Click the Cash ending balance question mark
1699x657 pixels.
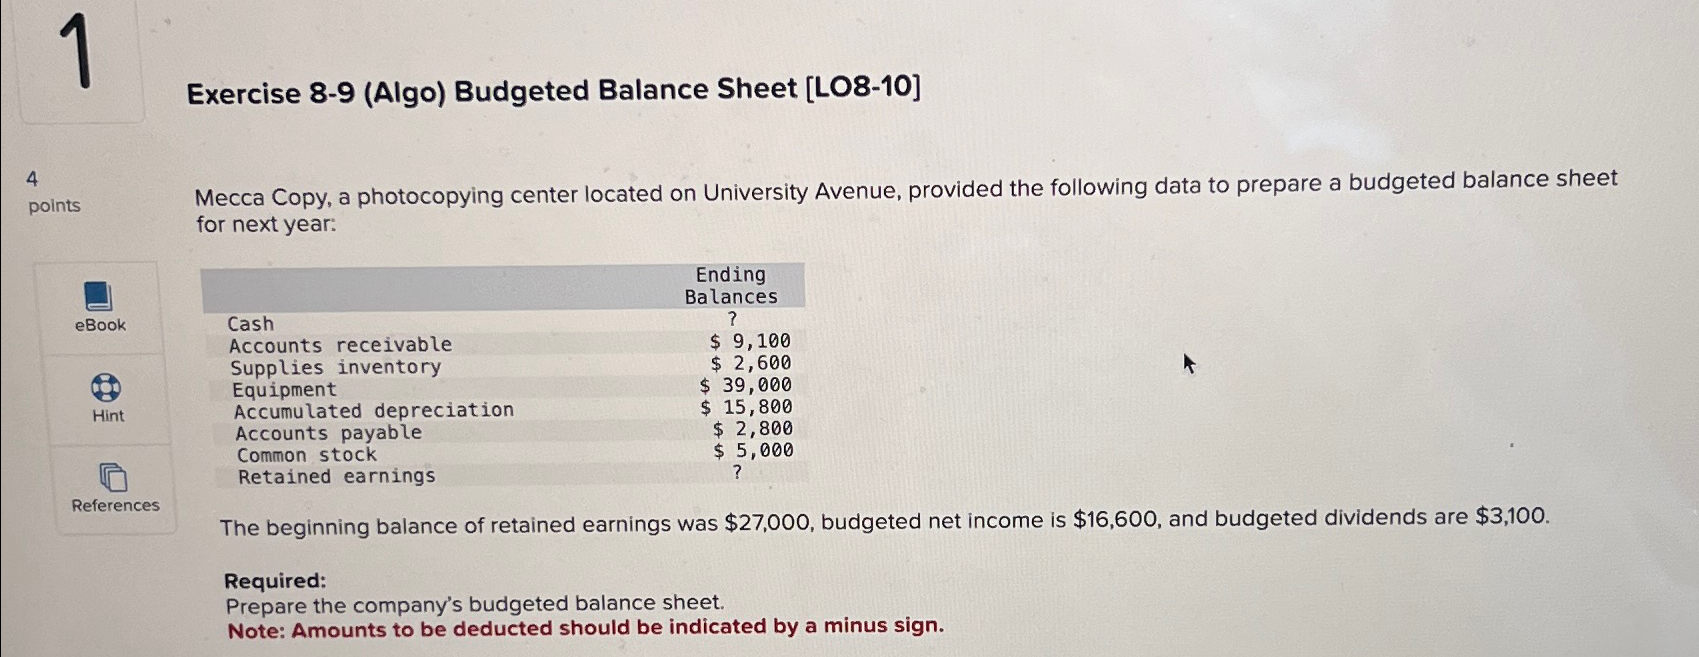tap(731, 320)
